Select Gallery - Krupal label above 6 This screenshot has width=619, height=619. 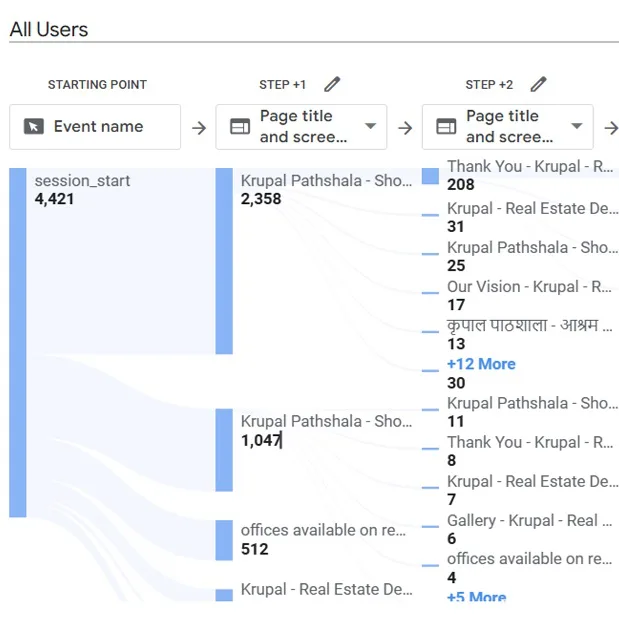tap(529, 521)
